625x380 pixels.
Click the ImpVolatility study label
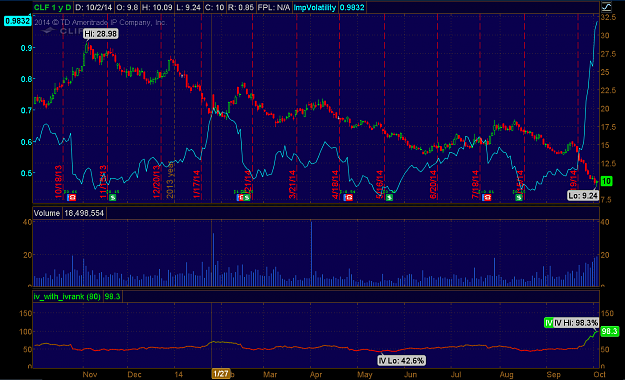[314, 7]
